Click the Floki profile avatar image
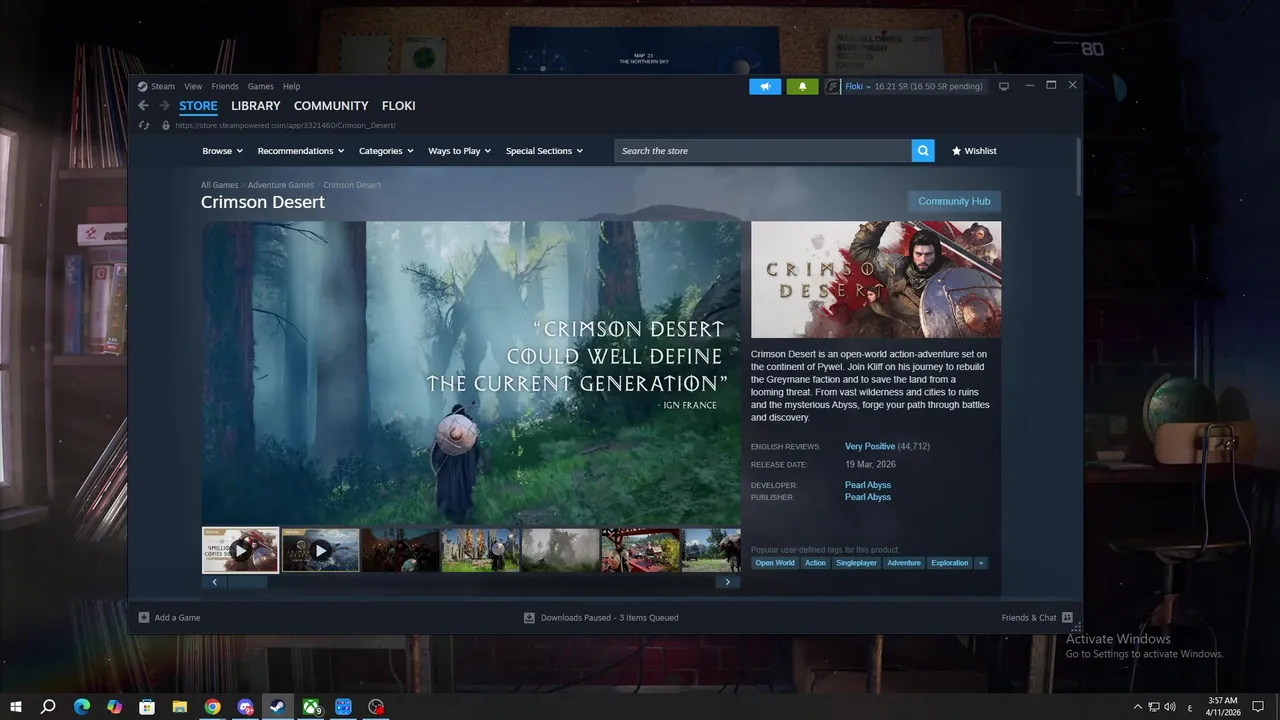Image resolution: width=1280 pixels, height=720 pixels. (833, 87)
